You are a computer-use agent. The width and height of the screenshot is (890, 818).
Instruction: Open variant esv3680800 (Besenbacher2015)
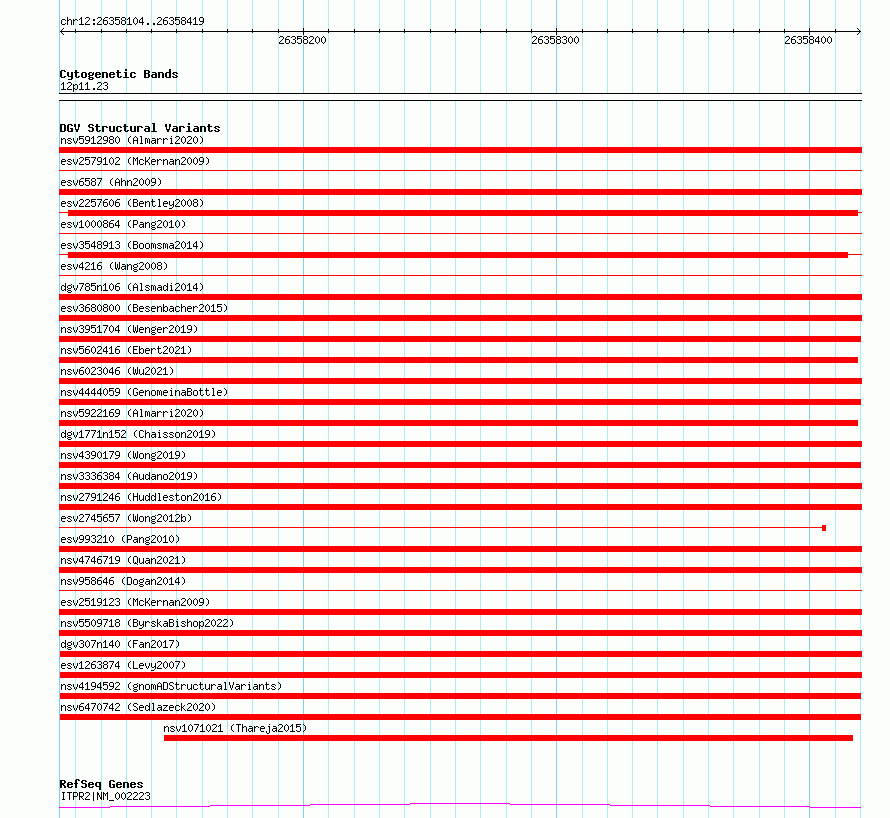(x=144, y=308)
